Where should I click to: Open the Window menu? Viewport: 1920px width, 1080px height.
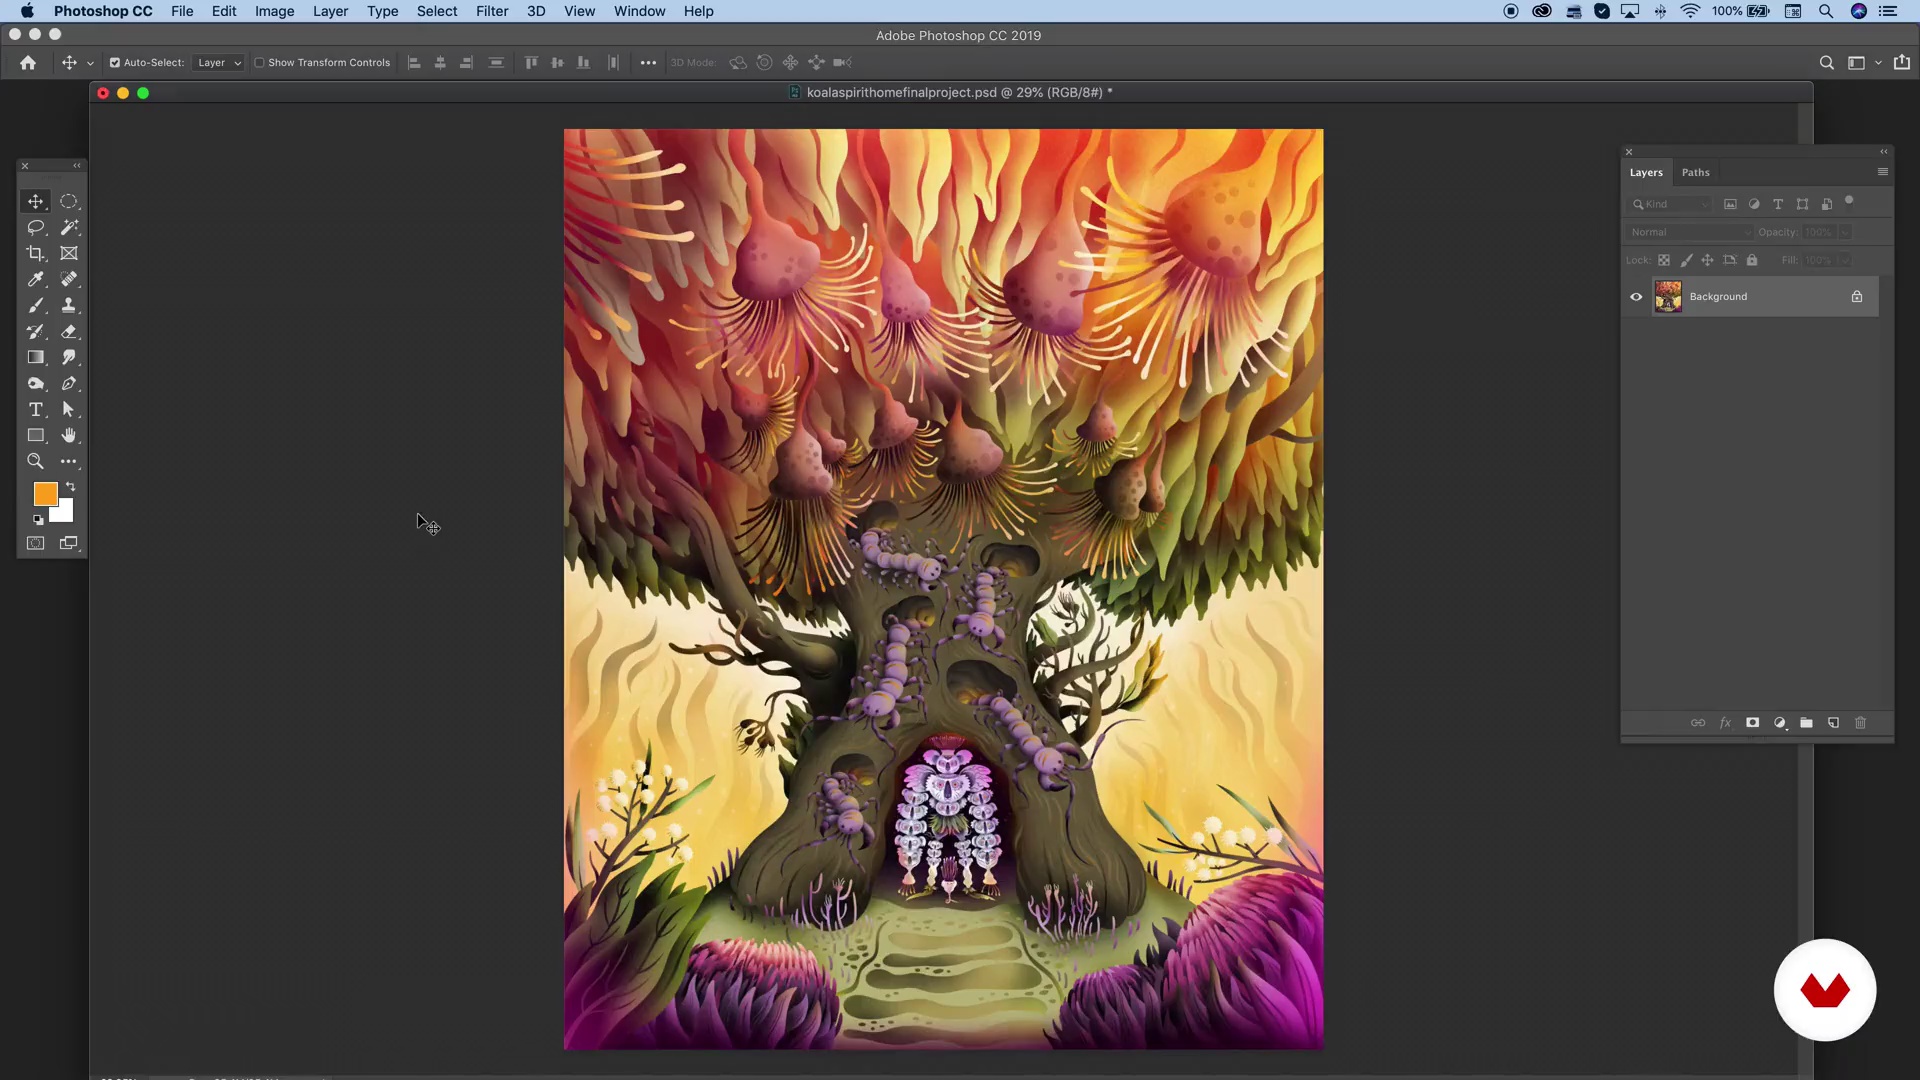pyautogui.click(x=640, y=11)
